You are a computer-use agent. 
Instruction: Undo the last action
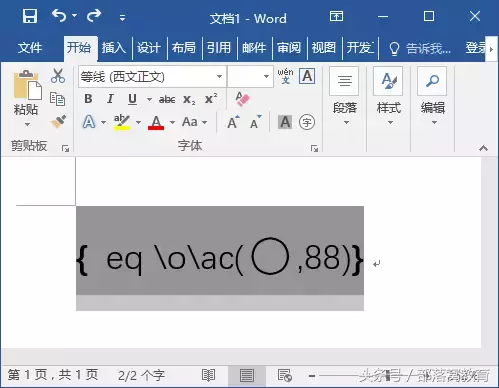tap(59, 15)
